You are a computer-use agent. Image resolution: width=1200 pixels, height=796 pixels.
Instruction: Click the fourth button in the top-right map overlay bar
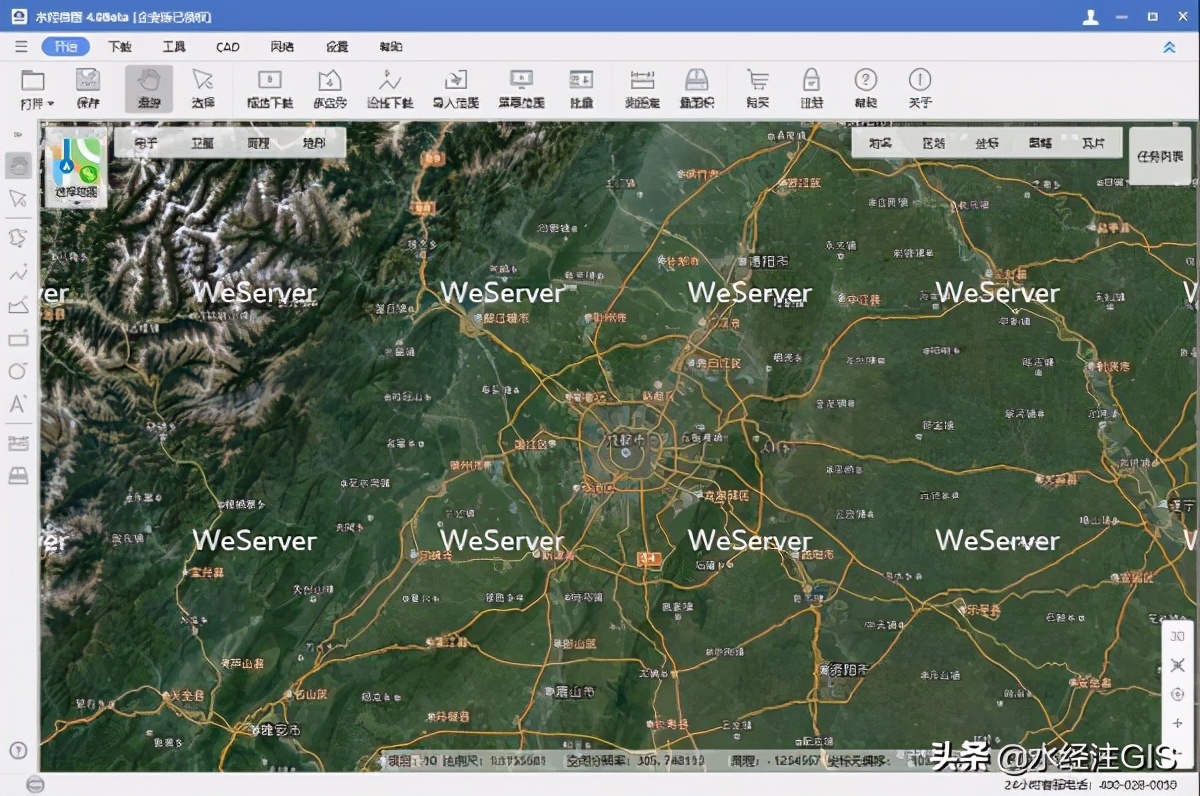[x=1040, y=143]
